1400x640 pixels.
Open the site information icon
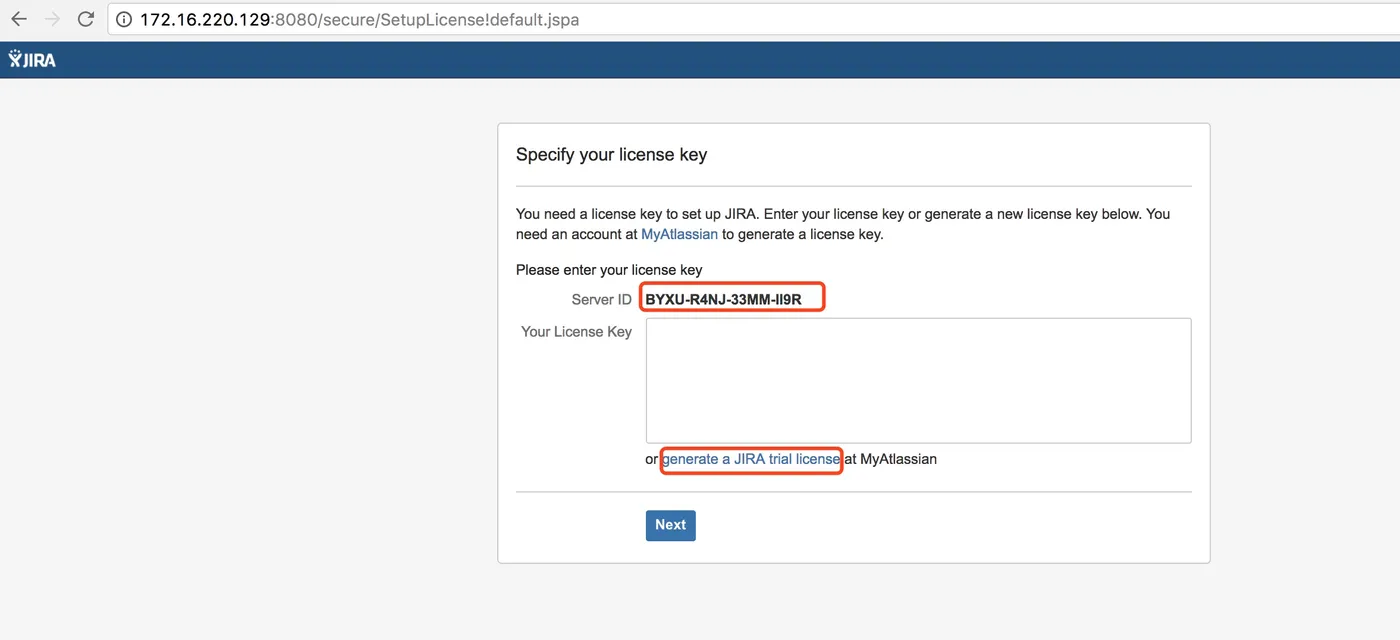[x=124, y=19]
